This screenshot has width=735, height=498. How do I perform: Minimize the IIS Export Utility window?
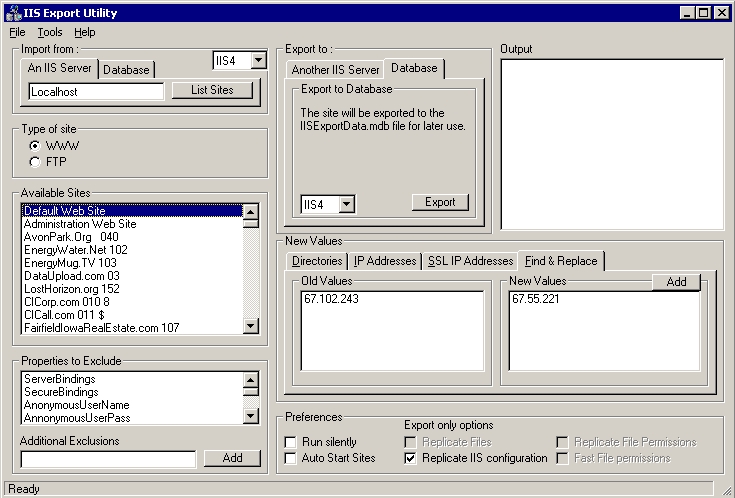[x=687, y=13]
